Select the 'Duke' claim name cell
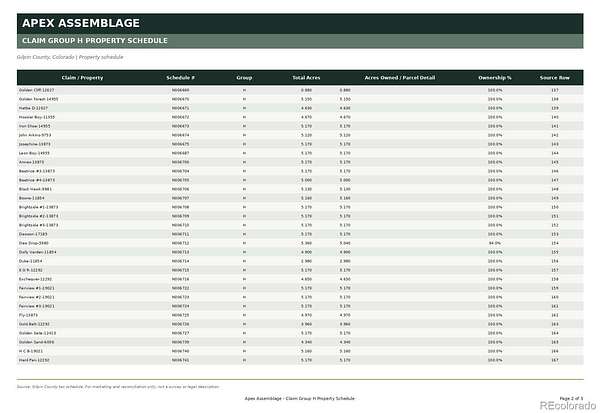This screenshot has height=413, width=600. 31,261
